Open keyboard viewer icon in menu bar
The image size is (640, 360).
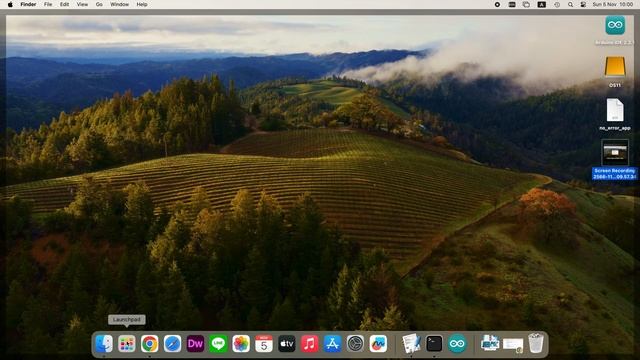[x=512, y=4]
